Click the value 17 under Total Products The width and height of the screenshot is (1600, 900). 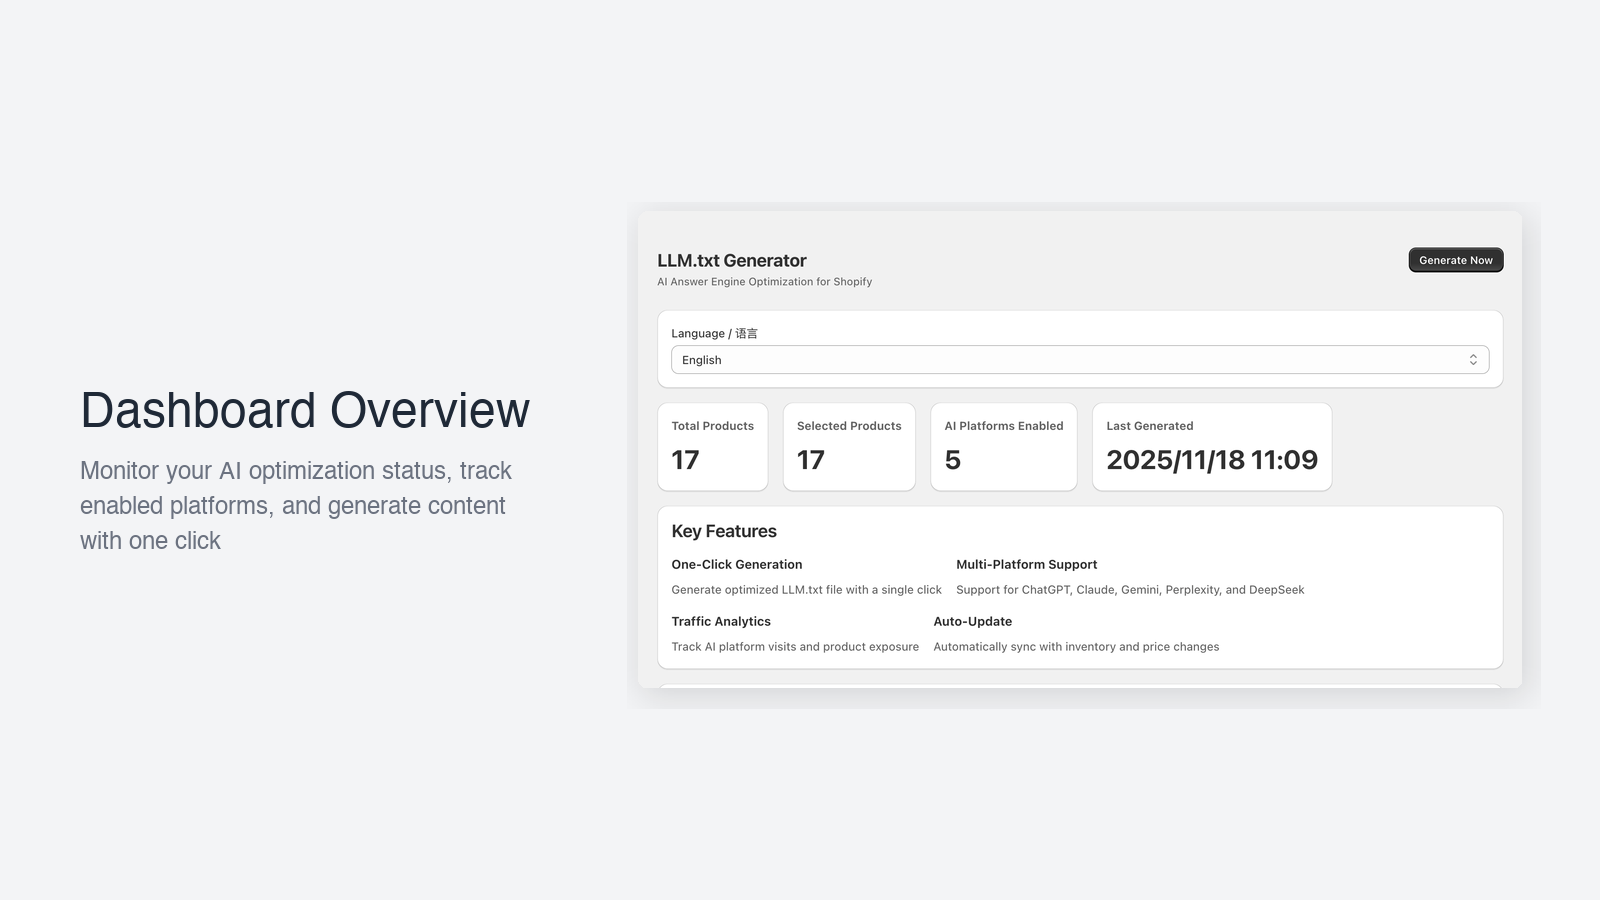[684, 461]
